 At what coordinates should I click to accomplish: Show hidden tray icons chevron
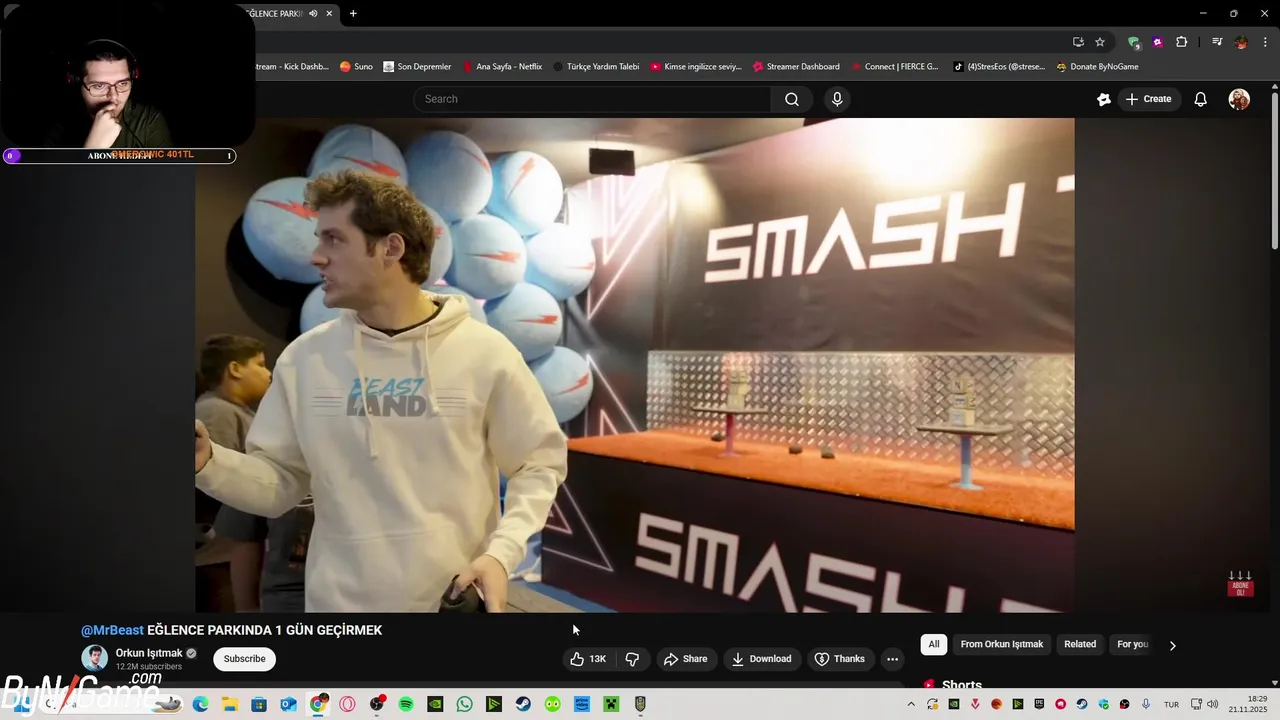[911, 704]
